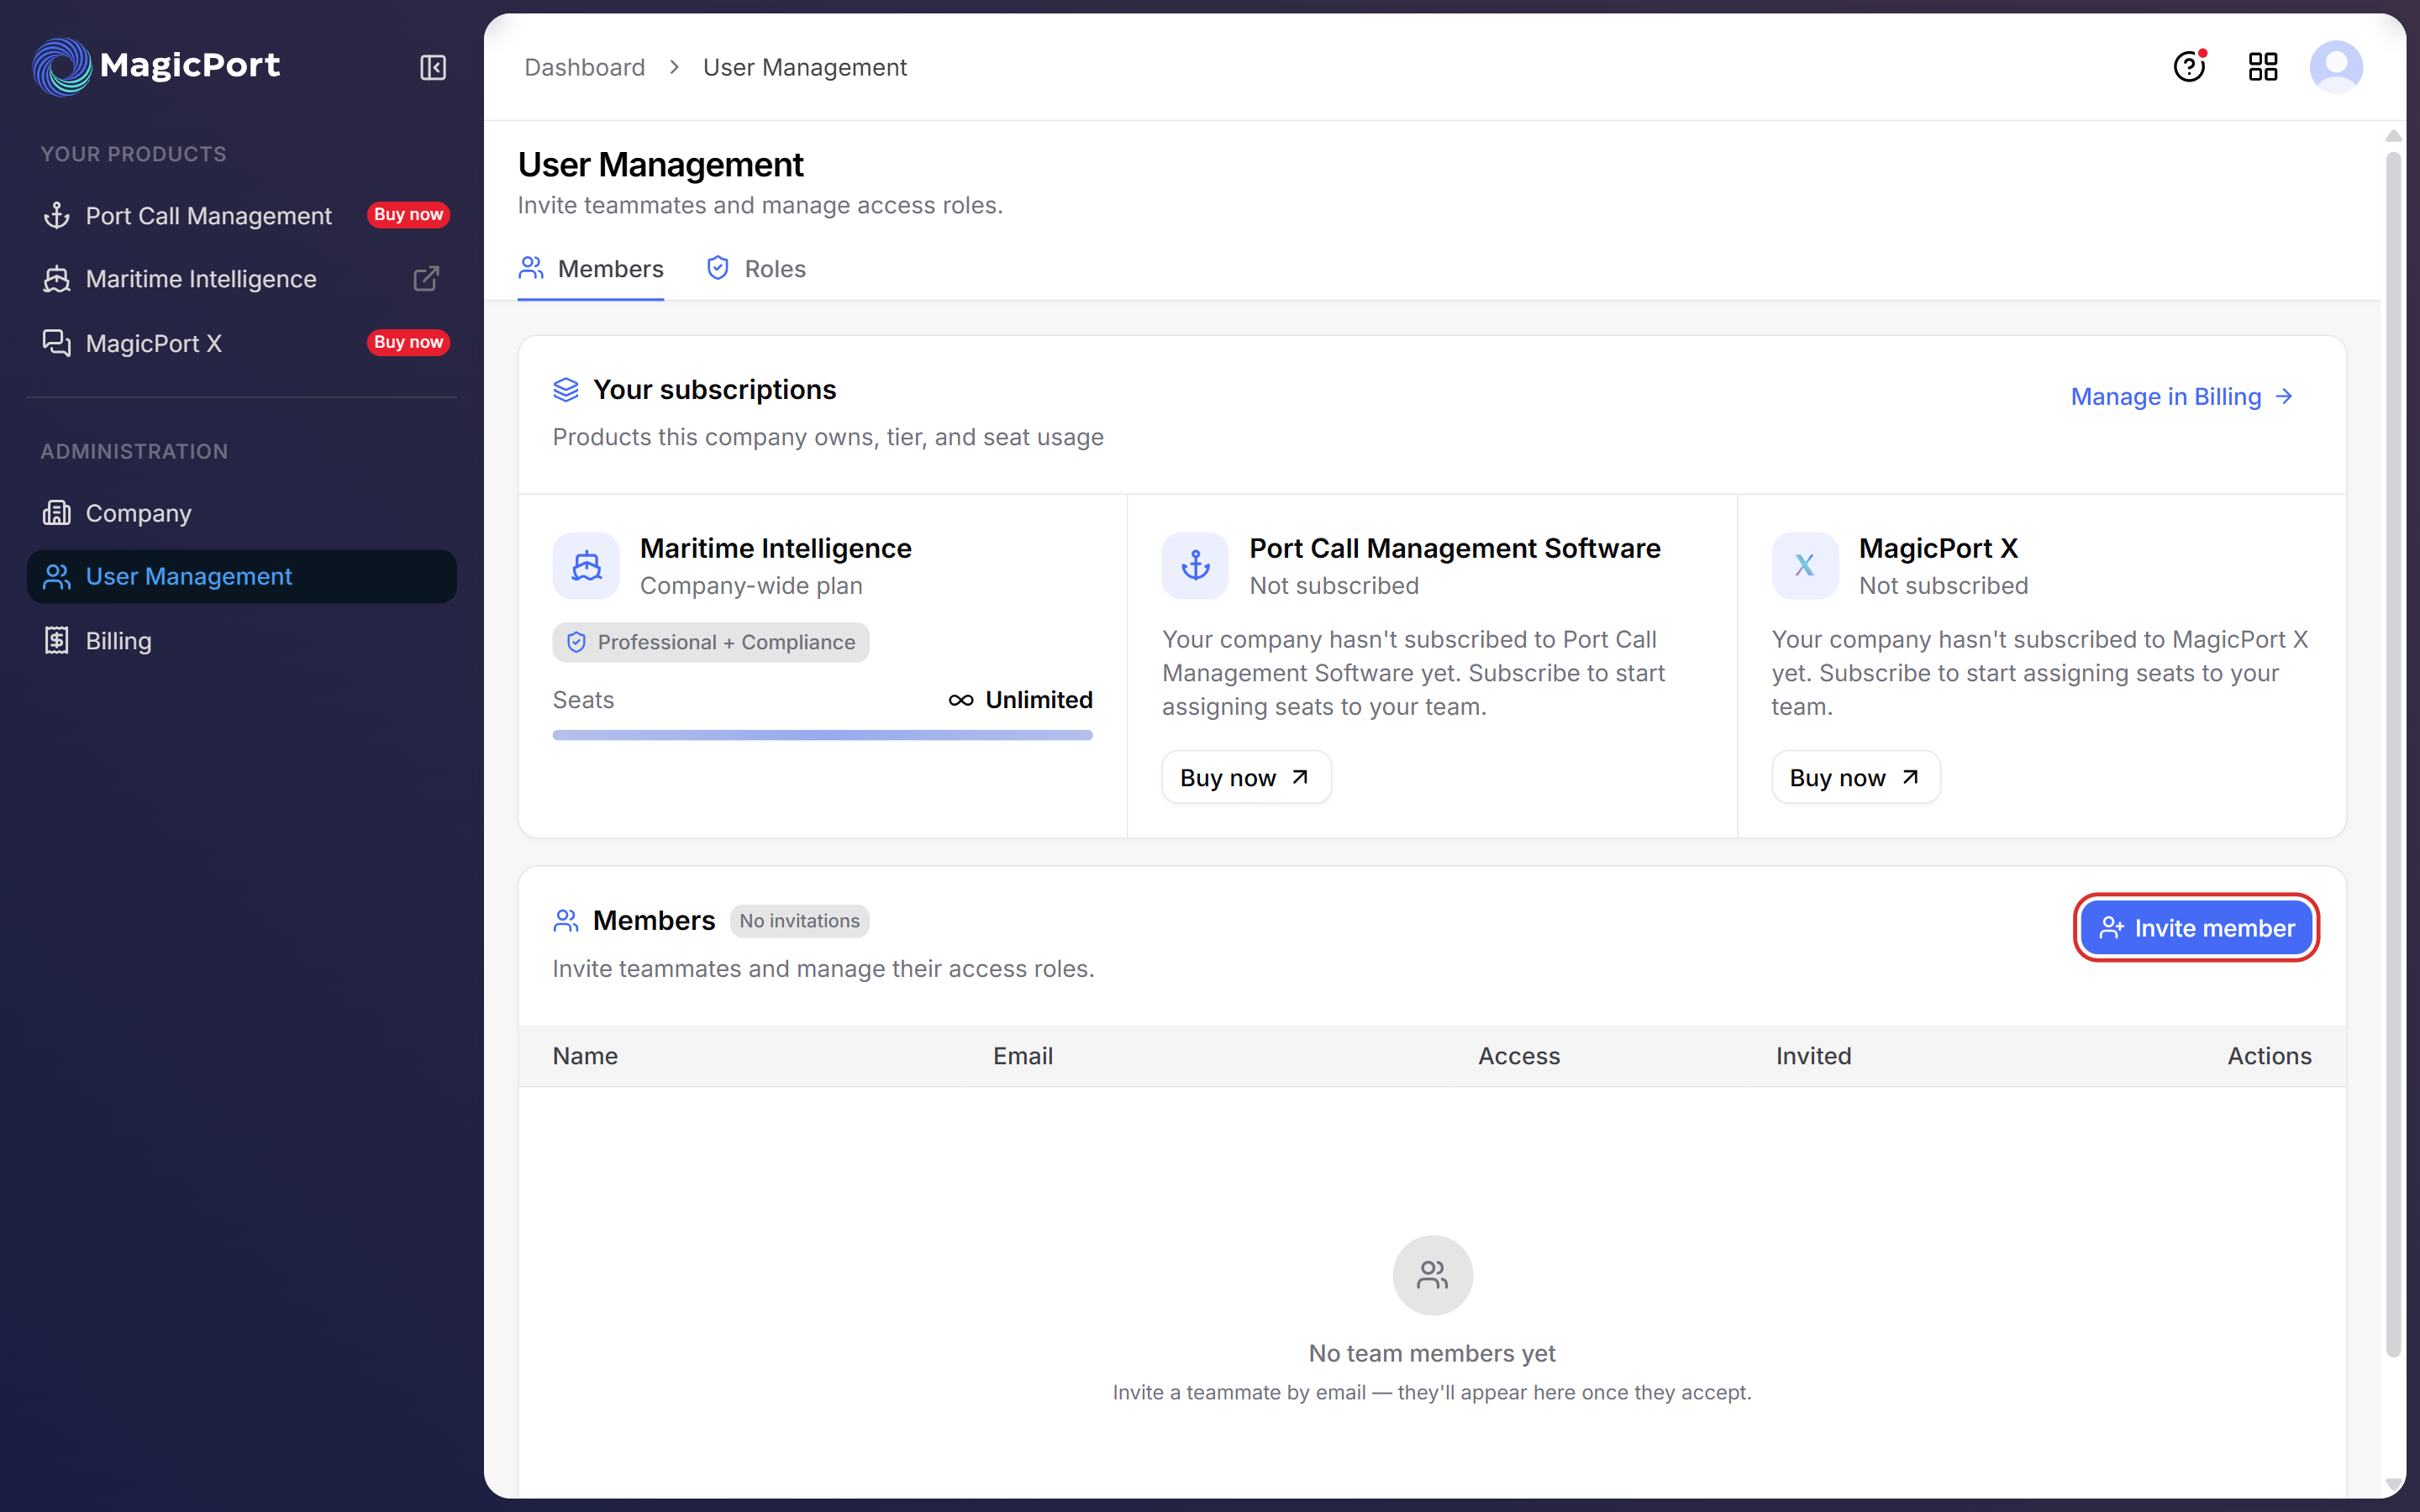
Task: Click the Actions column header
Action: (x=2269, y=1056)
